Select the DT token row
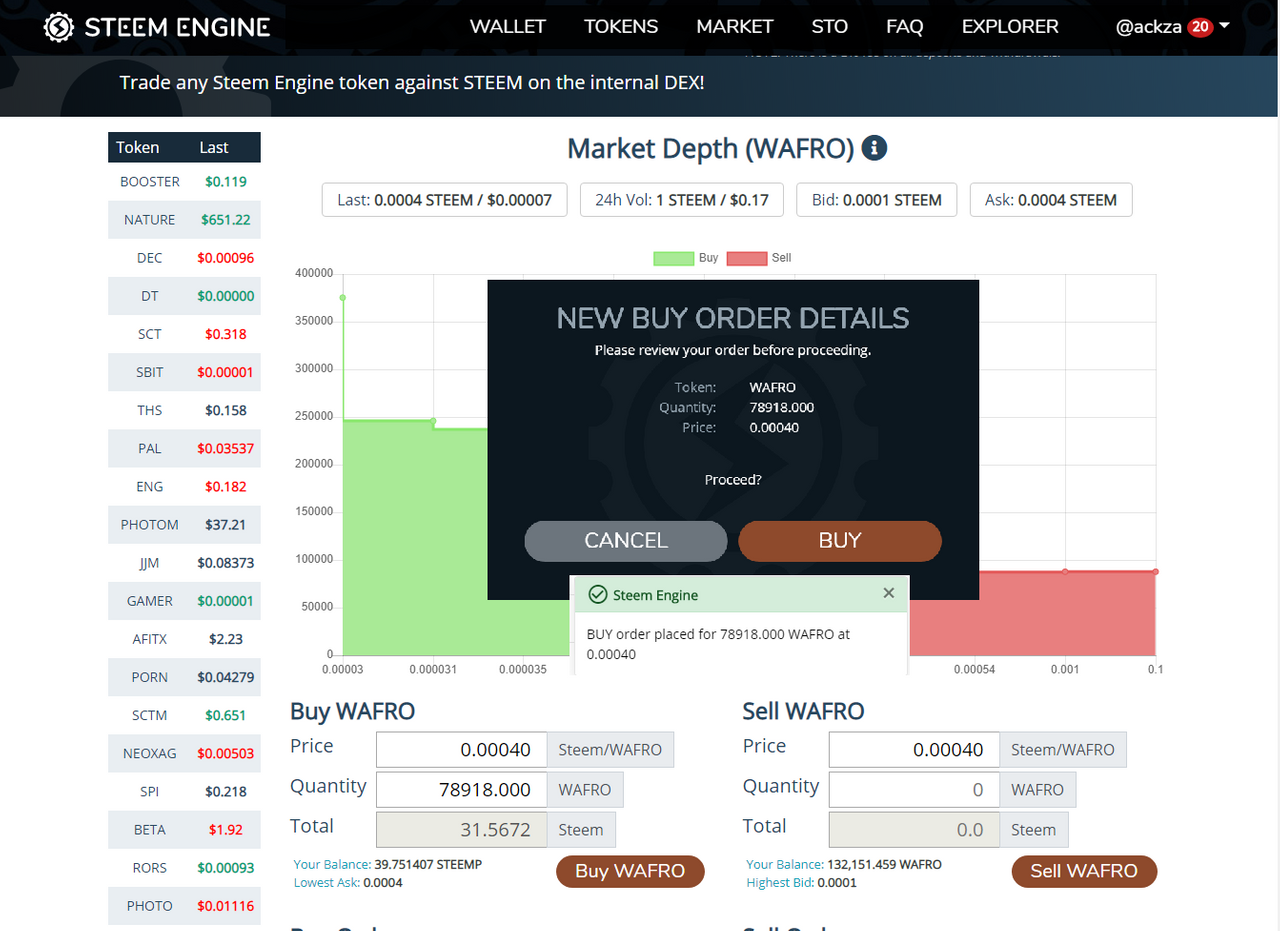This screenshot has width=1280, height=931. coord(184,296)
